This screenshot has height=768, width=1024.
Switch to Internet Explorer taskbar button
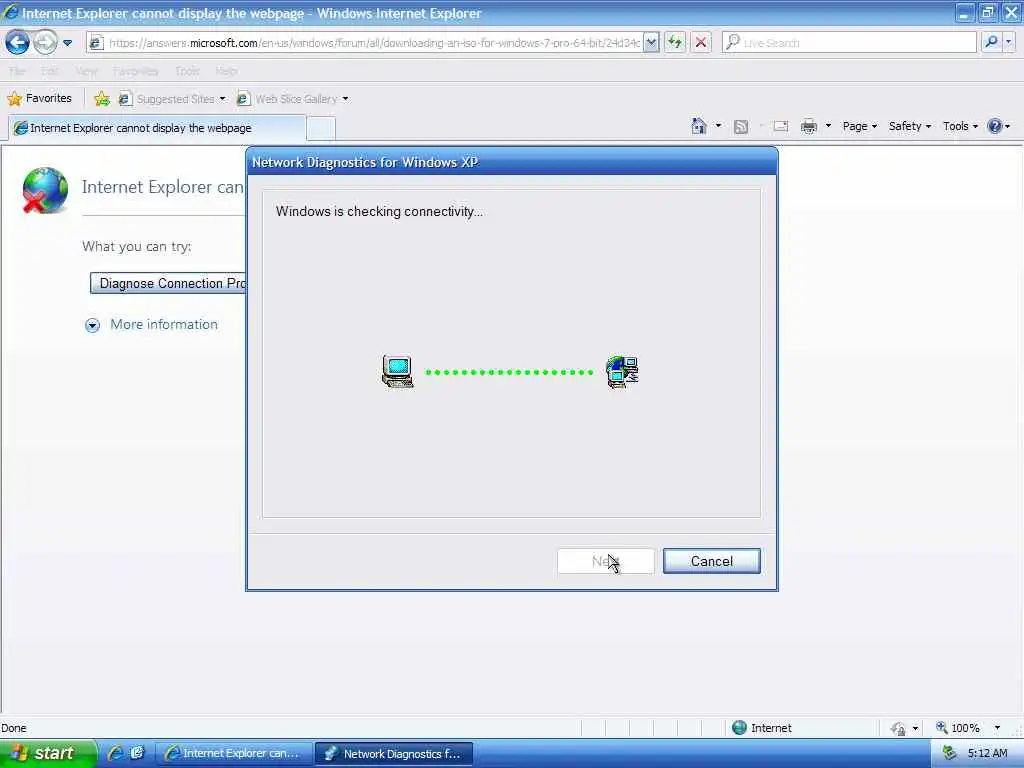pyautogui.click(x=234, y=754)
